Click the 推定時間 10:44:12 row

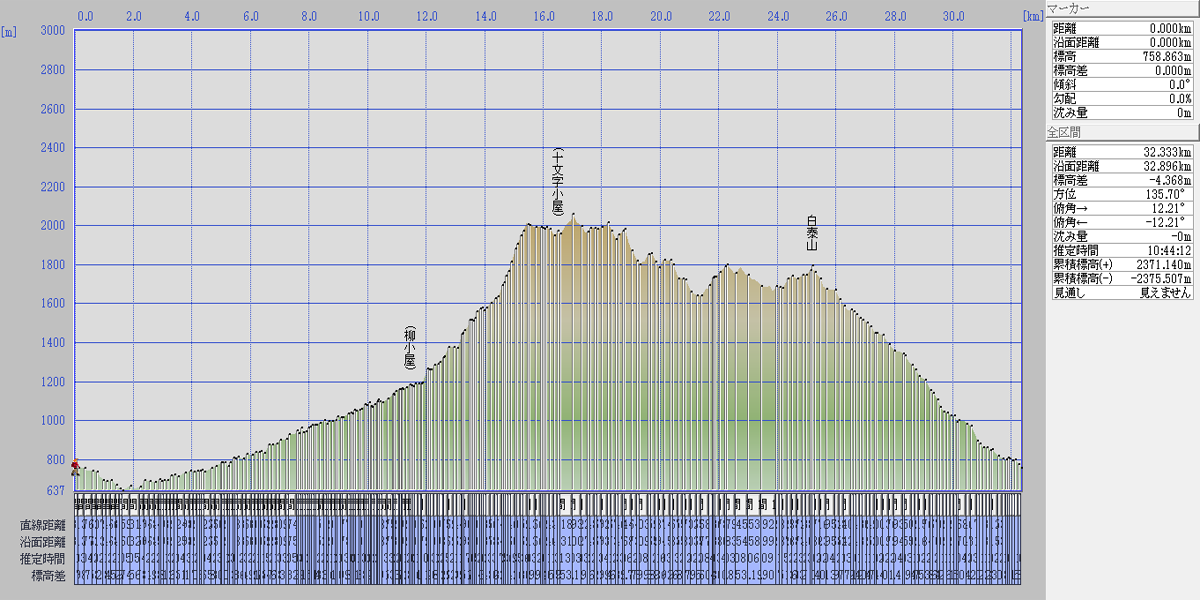click(x=1122, y=250)
